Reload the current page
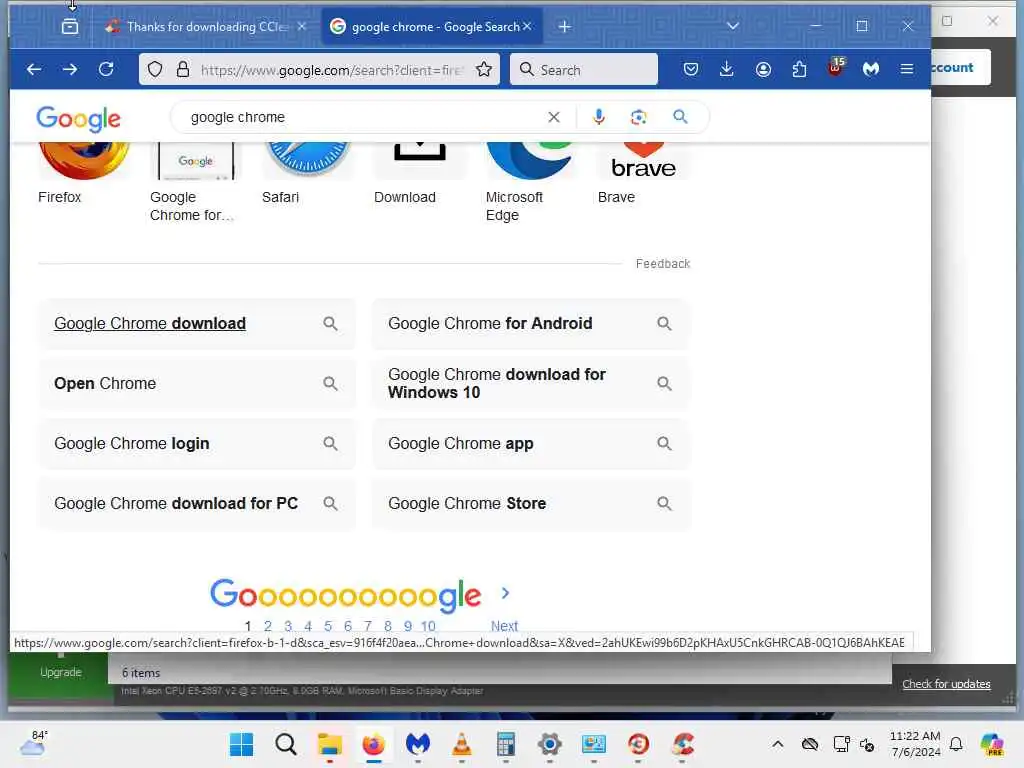The height and width of the screenshot is (768, 1024). pyautogui.click(x=106, y=69)
